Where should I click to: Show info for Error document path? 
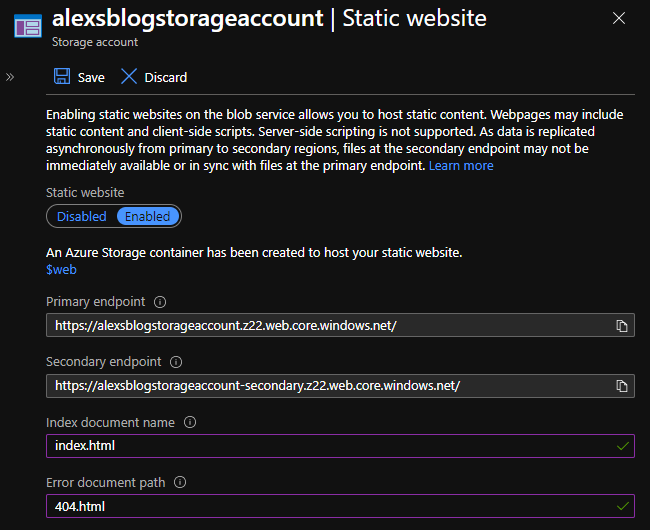[181, 482]
